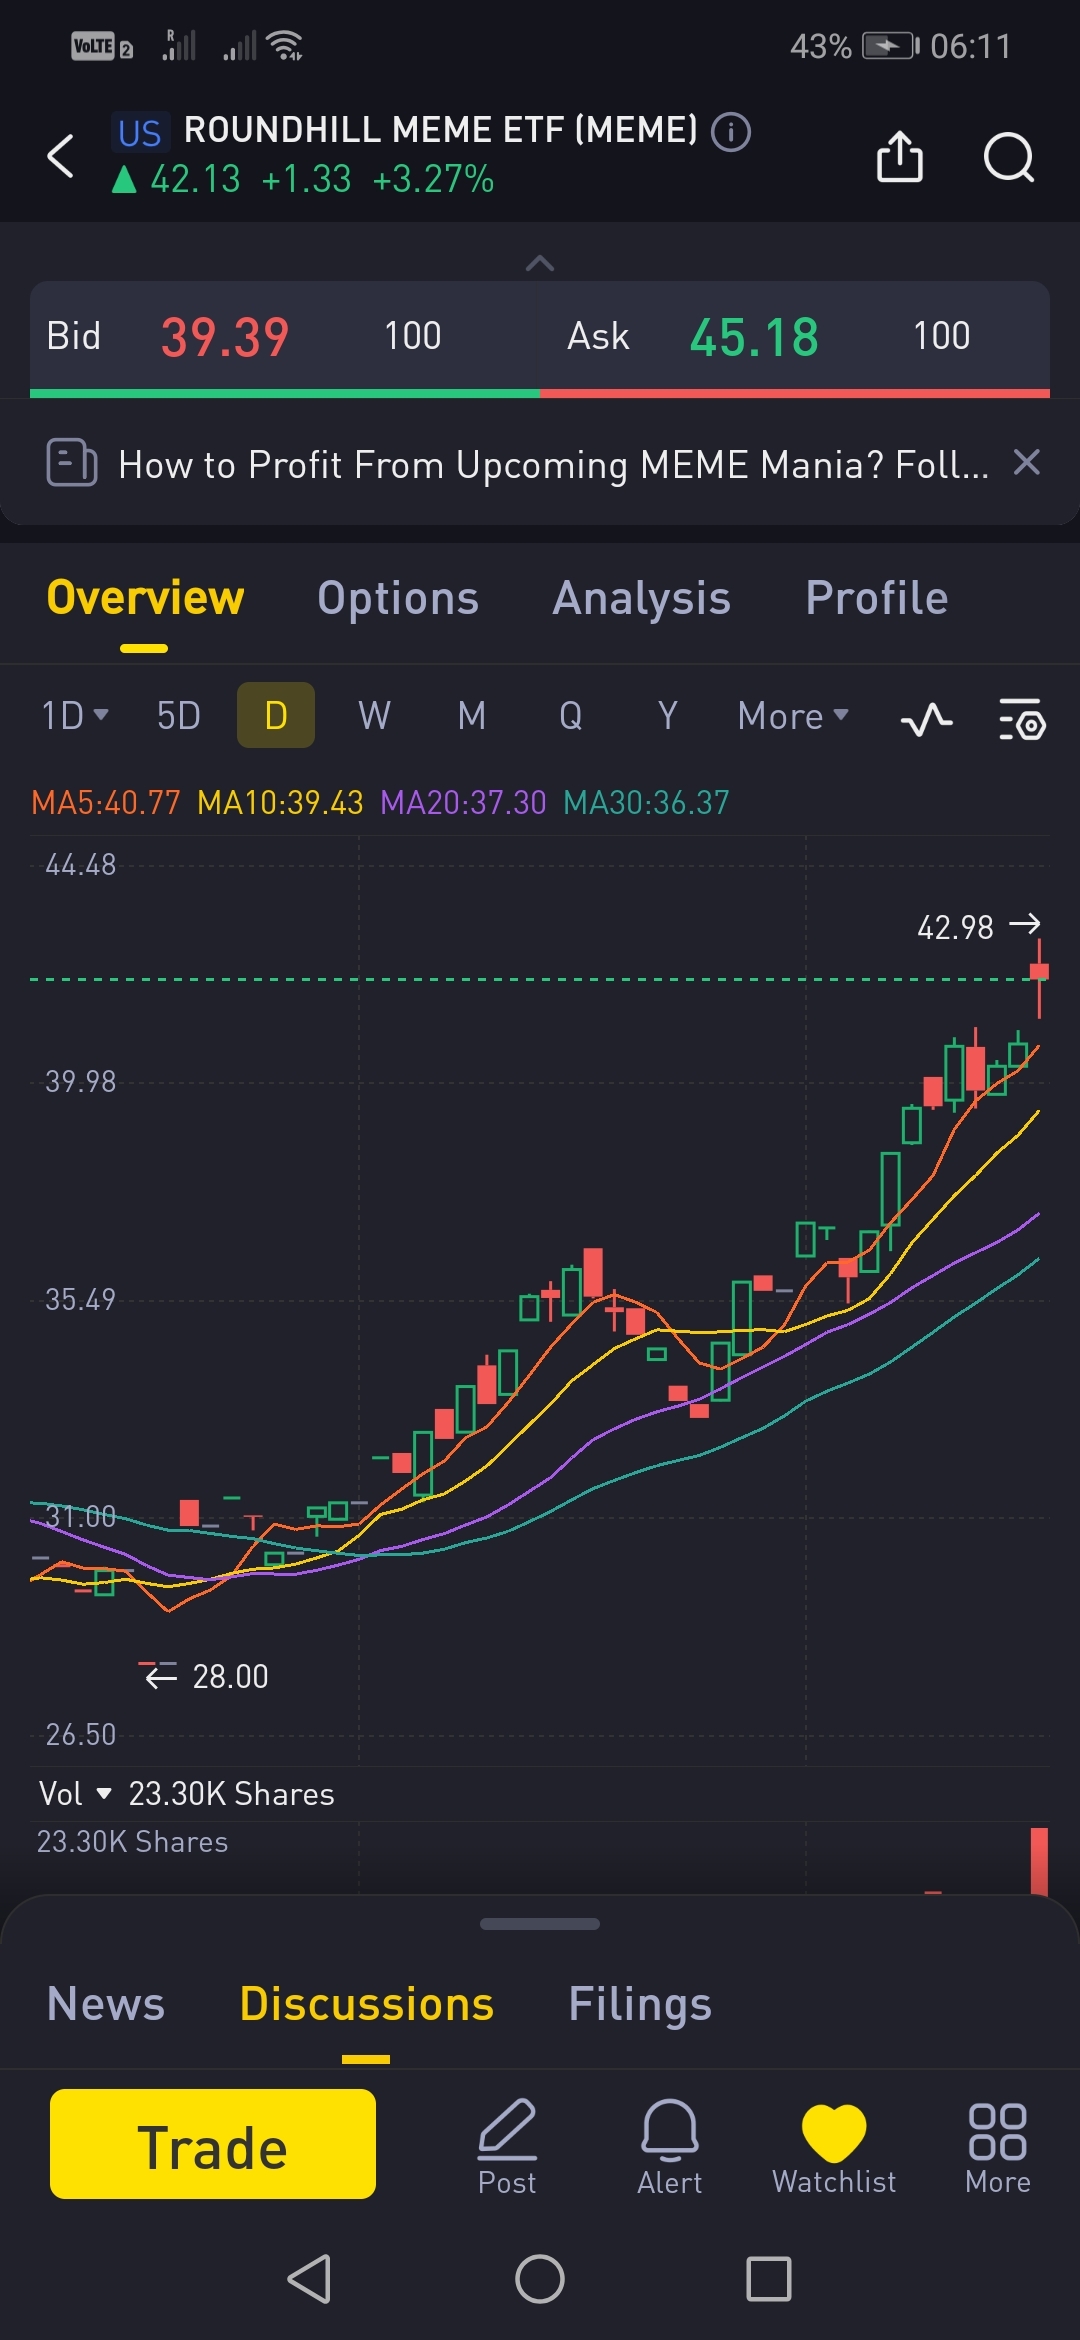This screenshot has width=1080, height=2340.
Task: Select the monthly M chart period
Action: coord(472,716)
